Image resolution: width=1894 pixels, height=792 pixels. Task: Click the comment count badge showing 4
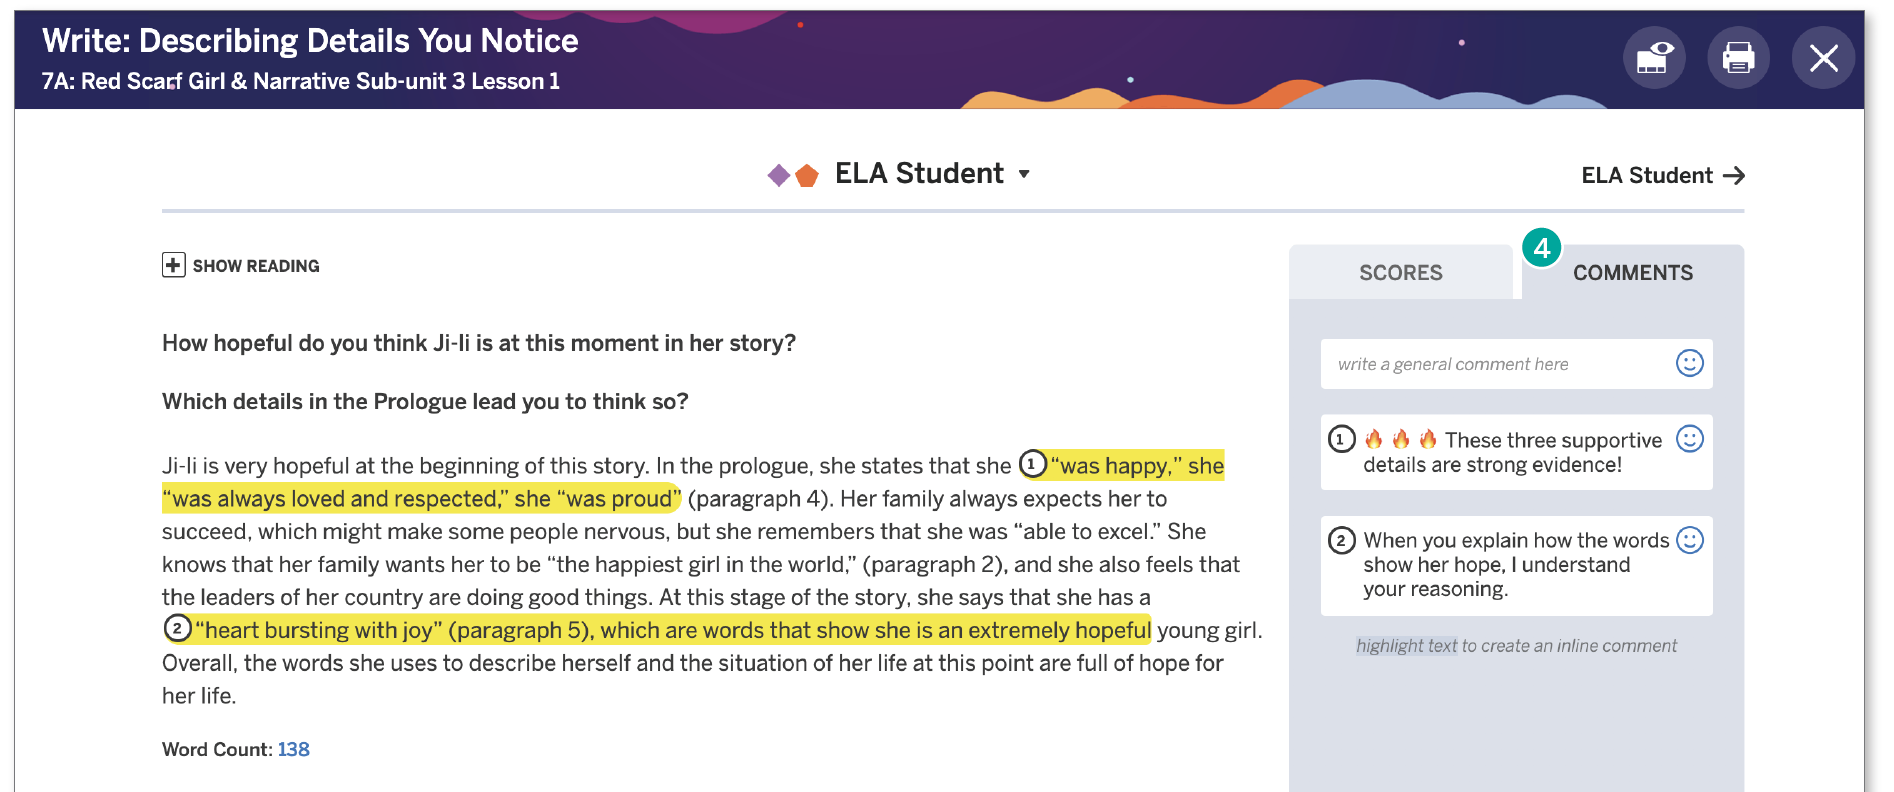(1541, 247)
